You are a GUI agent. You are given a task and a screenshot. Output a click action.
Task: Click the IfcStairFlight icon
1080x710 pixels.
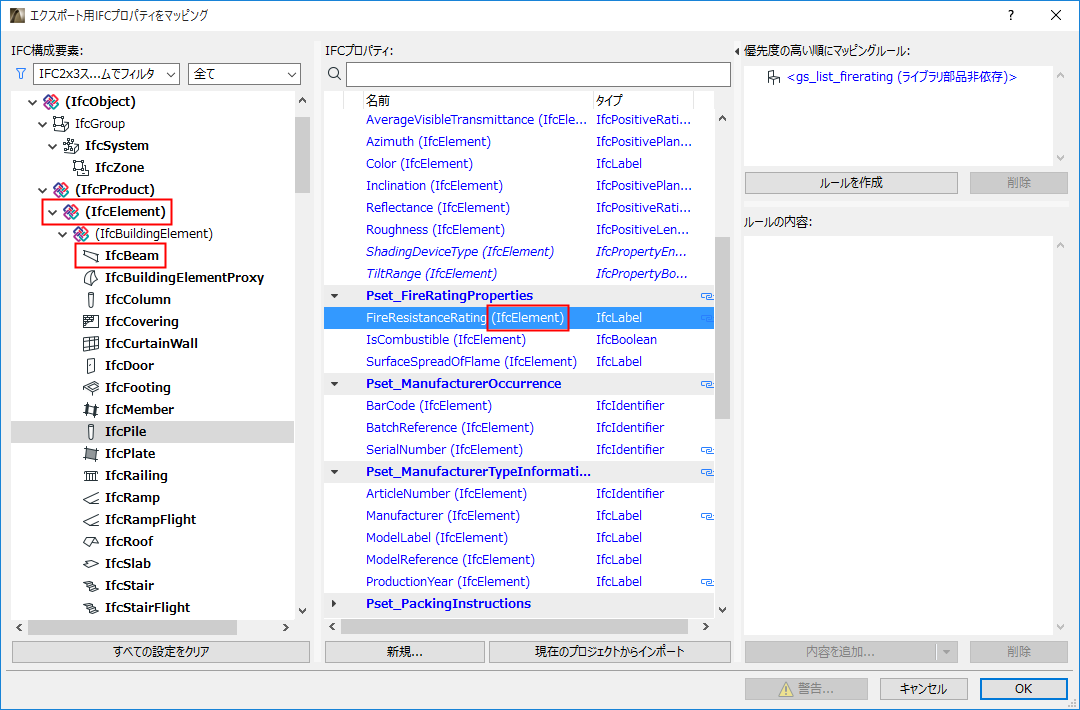click(x=90, y=608)
